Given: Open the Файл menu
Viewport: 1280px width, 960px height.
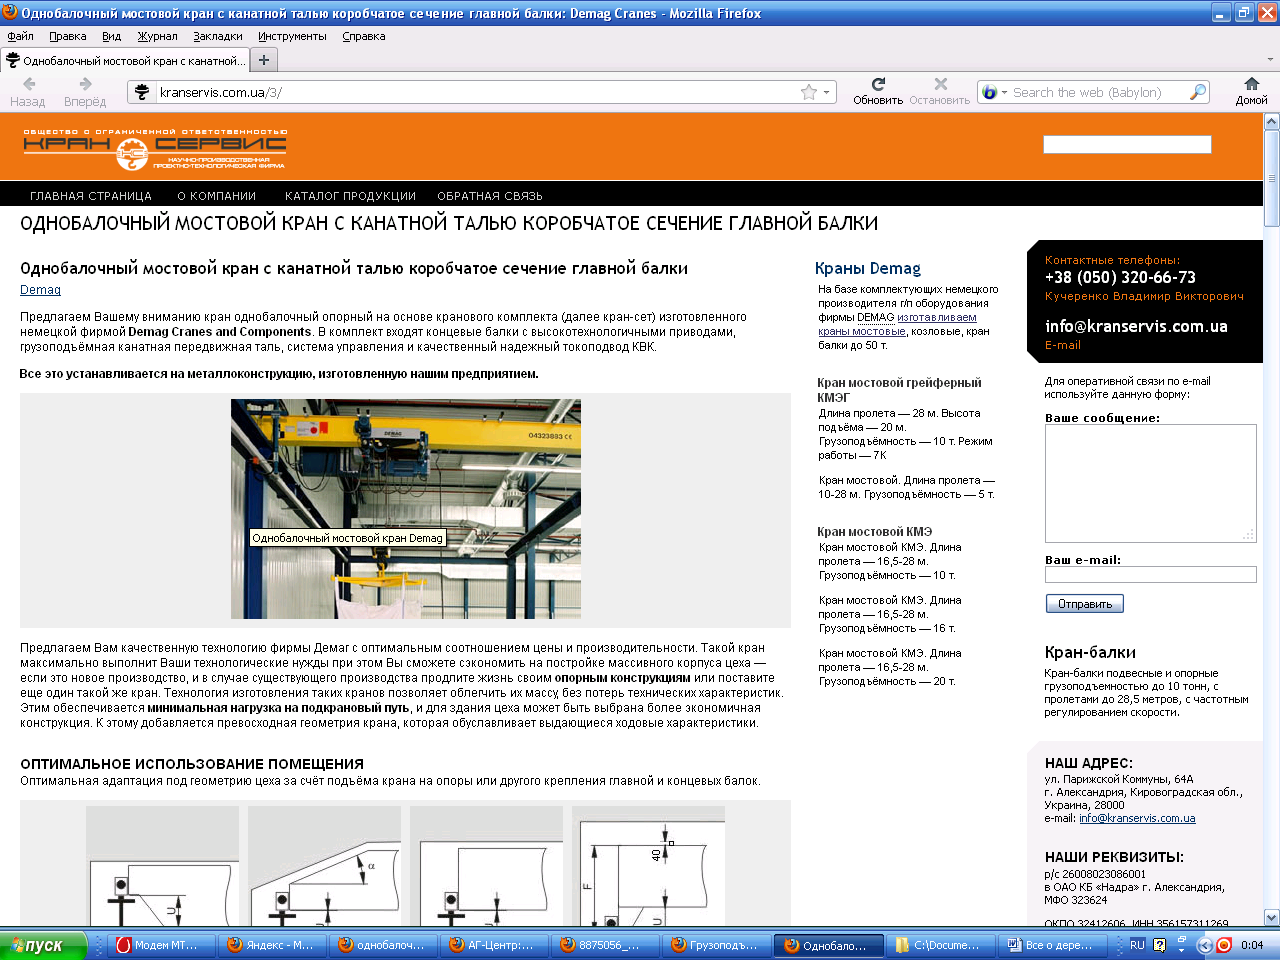Looking at the screenshot, I should [20, 36].
